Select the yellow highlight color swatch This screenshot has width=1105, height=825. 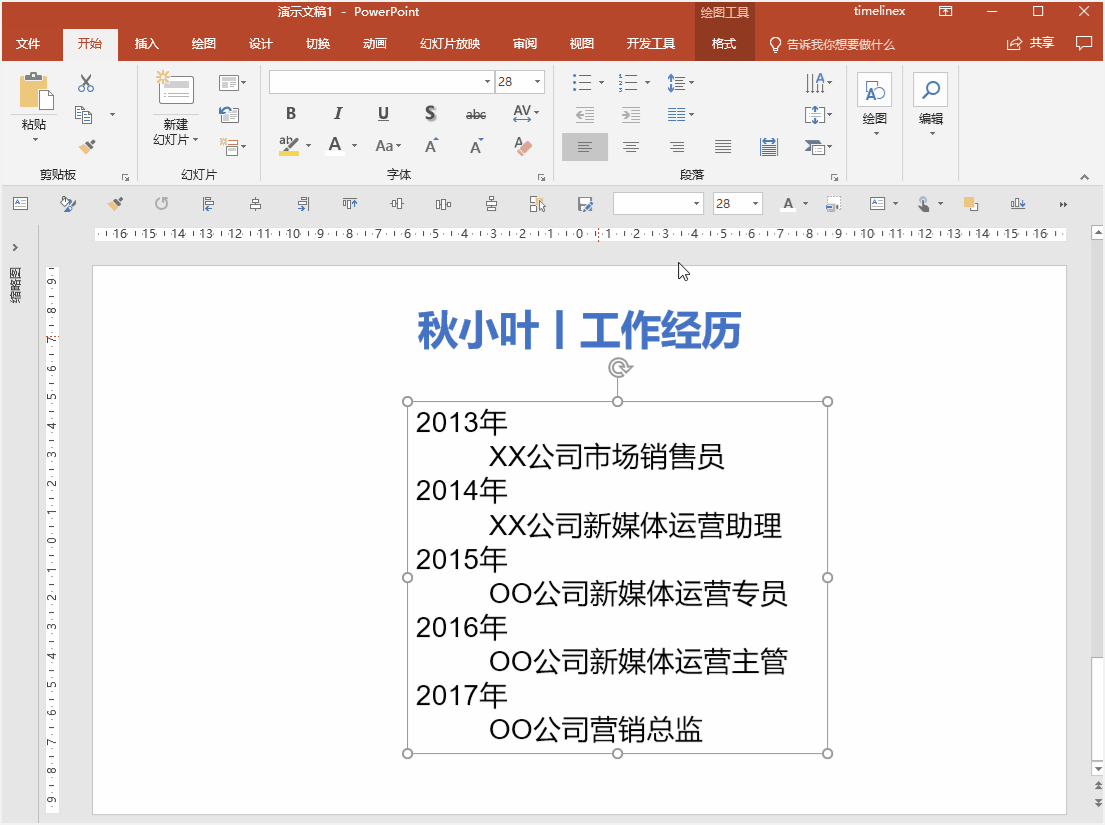click(287, 151)
